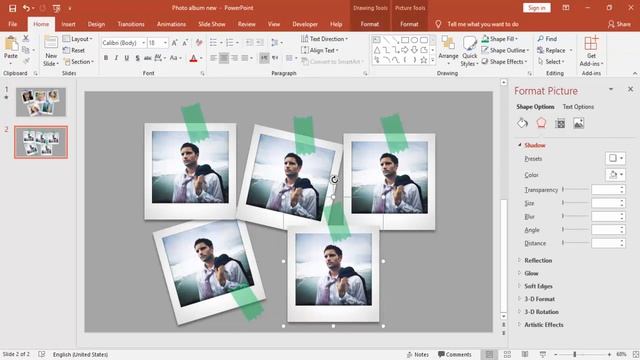Viewport: 640px width, 360px height.
Task: Click the Clear All Formatting icon
Action: [199, 43]
